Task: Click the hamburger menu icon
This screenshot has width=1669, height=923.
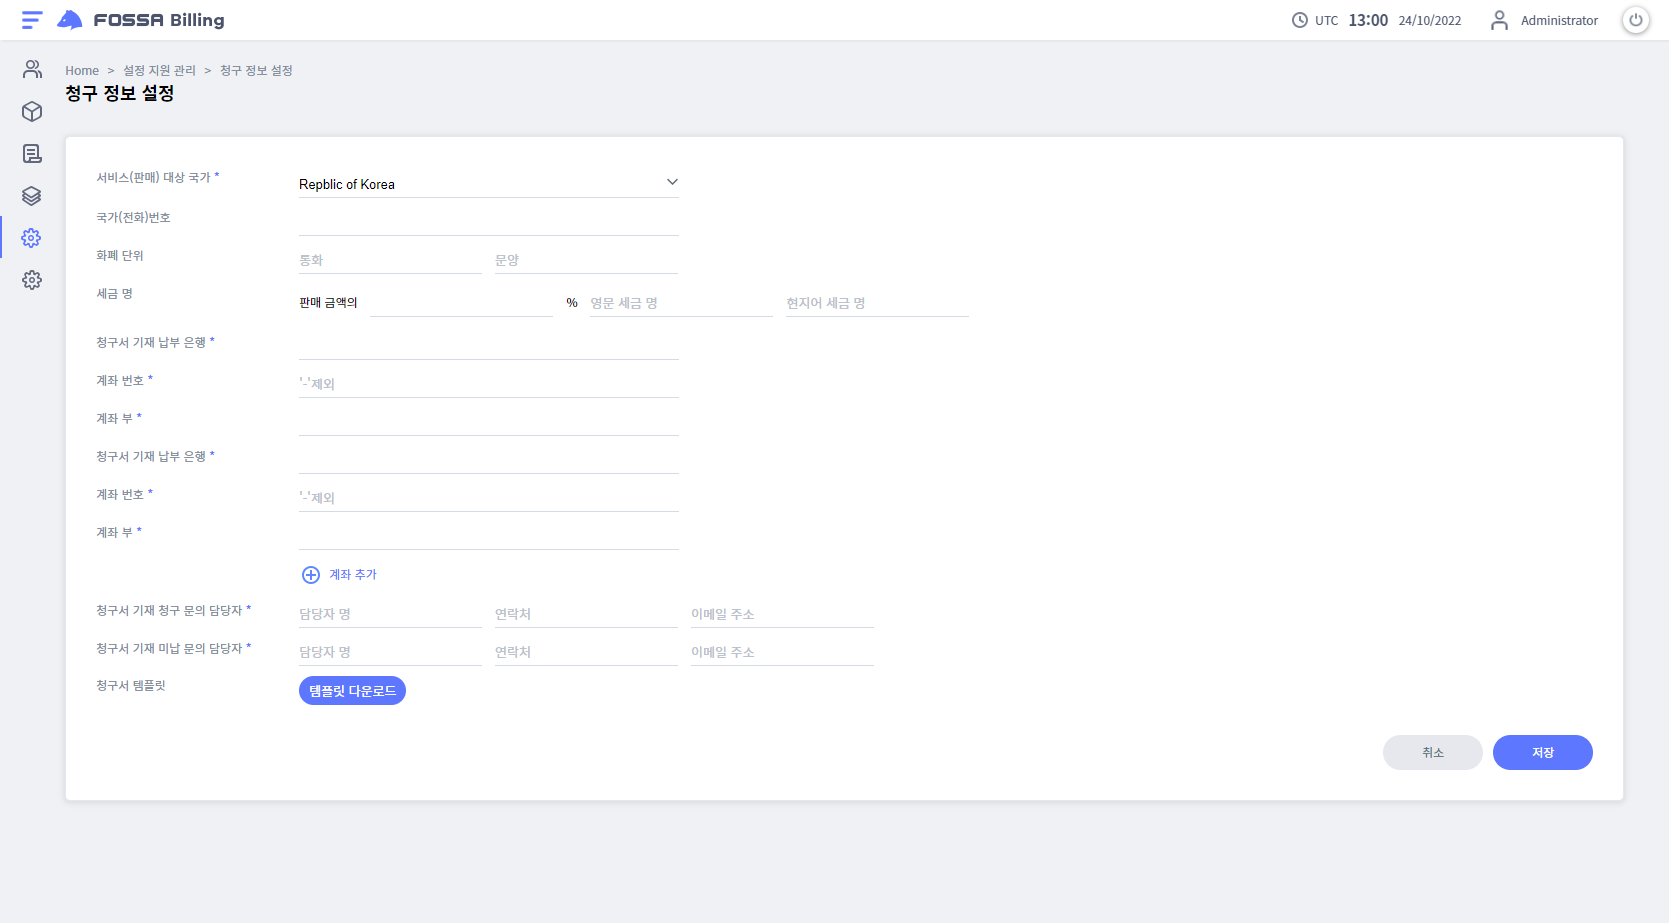Action: (32, 20)
